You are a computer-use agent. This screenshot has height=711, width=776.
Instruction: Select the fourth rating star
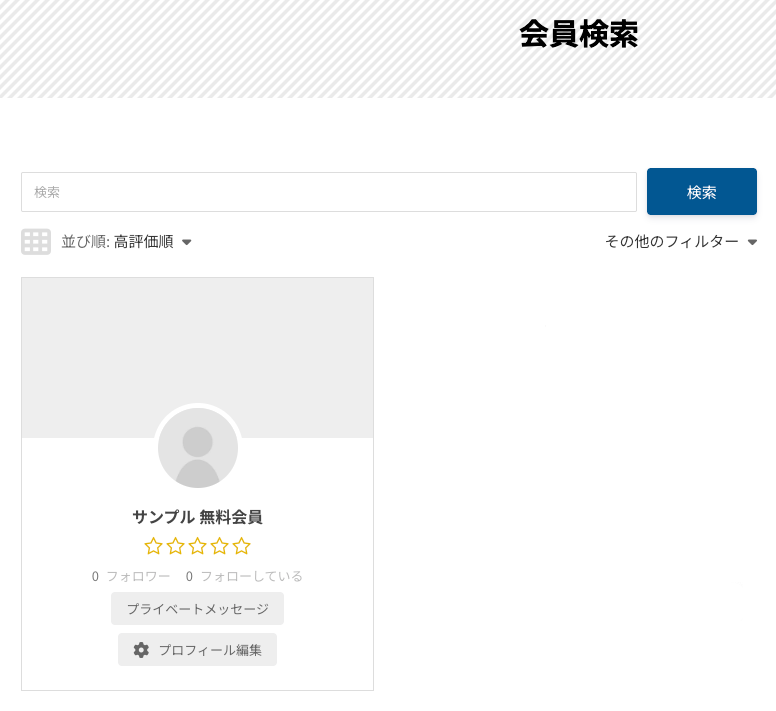(x=219, y=546)
